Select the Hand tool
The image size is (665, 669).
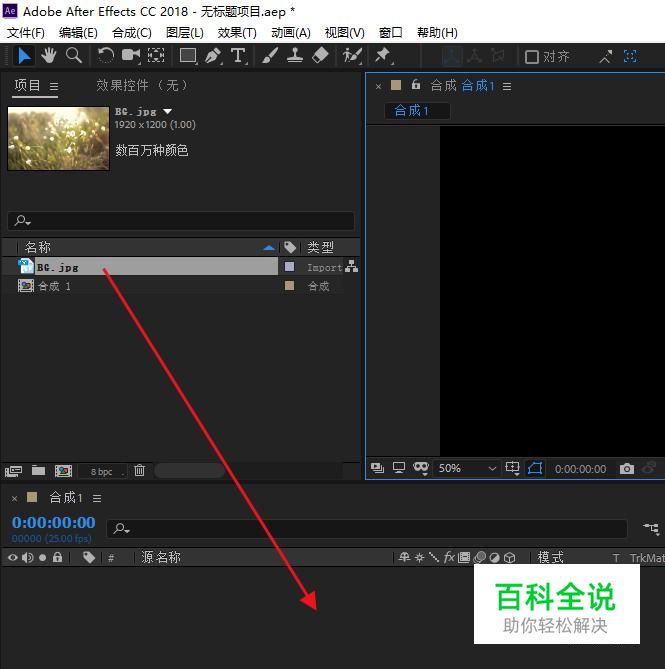click(49, 56)
